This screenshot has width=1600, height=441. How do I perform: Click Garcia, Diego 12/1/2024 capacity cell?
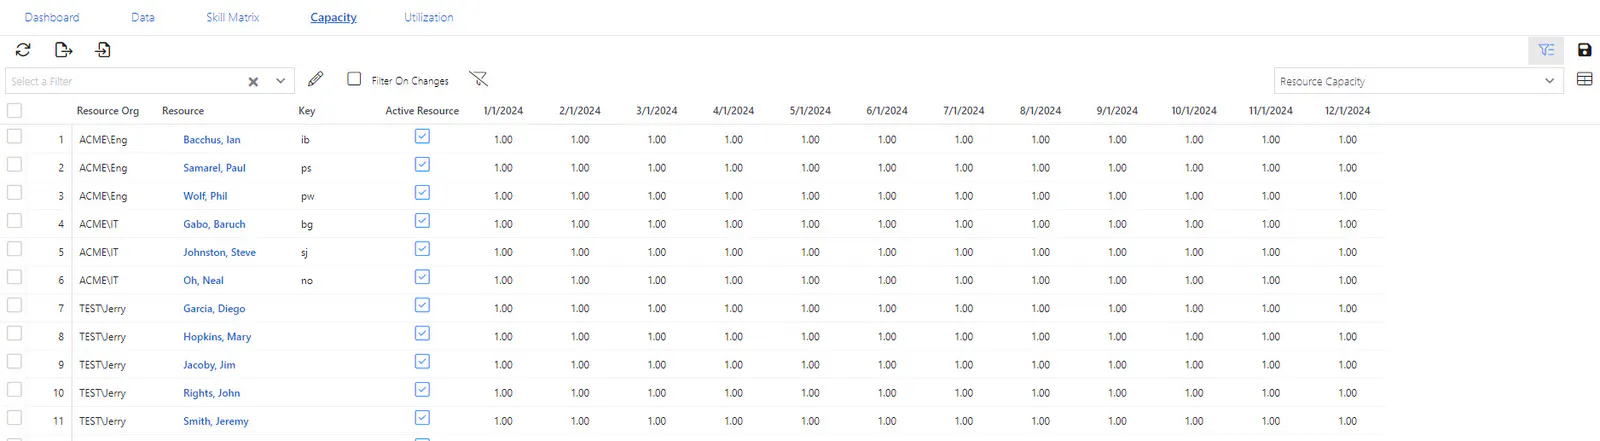tap(1348, 309)
